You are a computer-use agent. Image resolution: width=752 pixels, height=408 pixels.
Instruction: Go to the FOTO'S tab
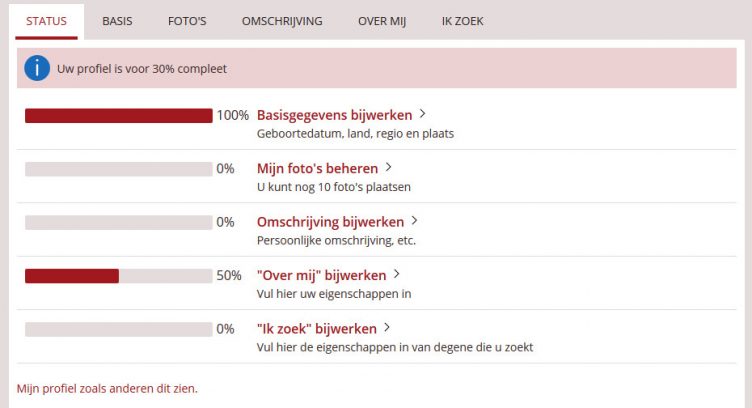click(x=187, y=20)
